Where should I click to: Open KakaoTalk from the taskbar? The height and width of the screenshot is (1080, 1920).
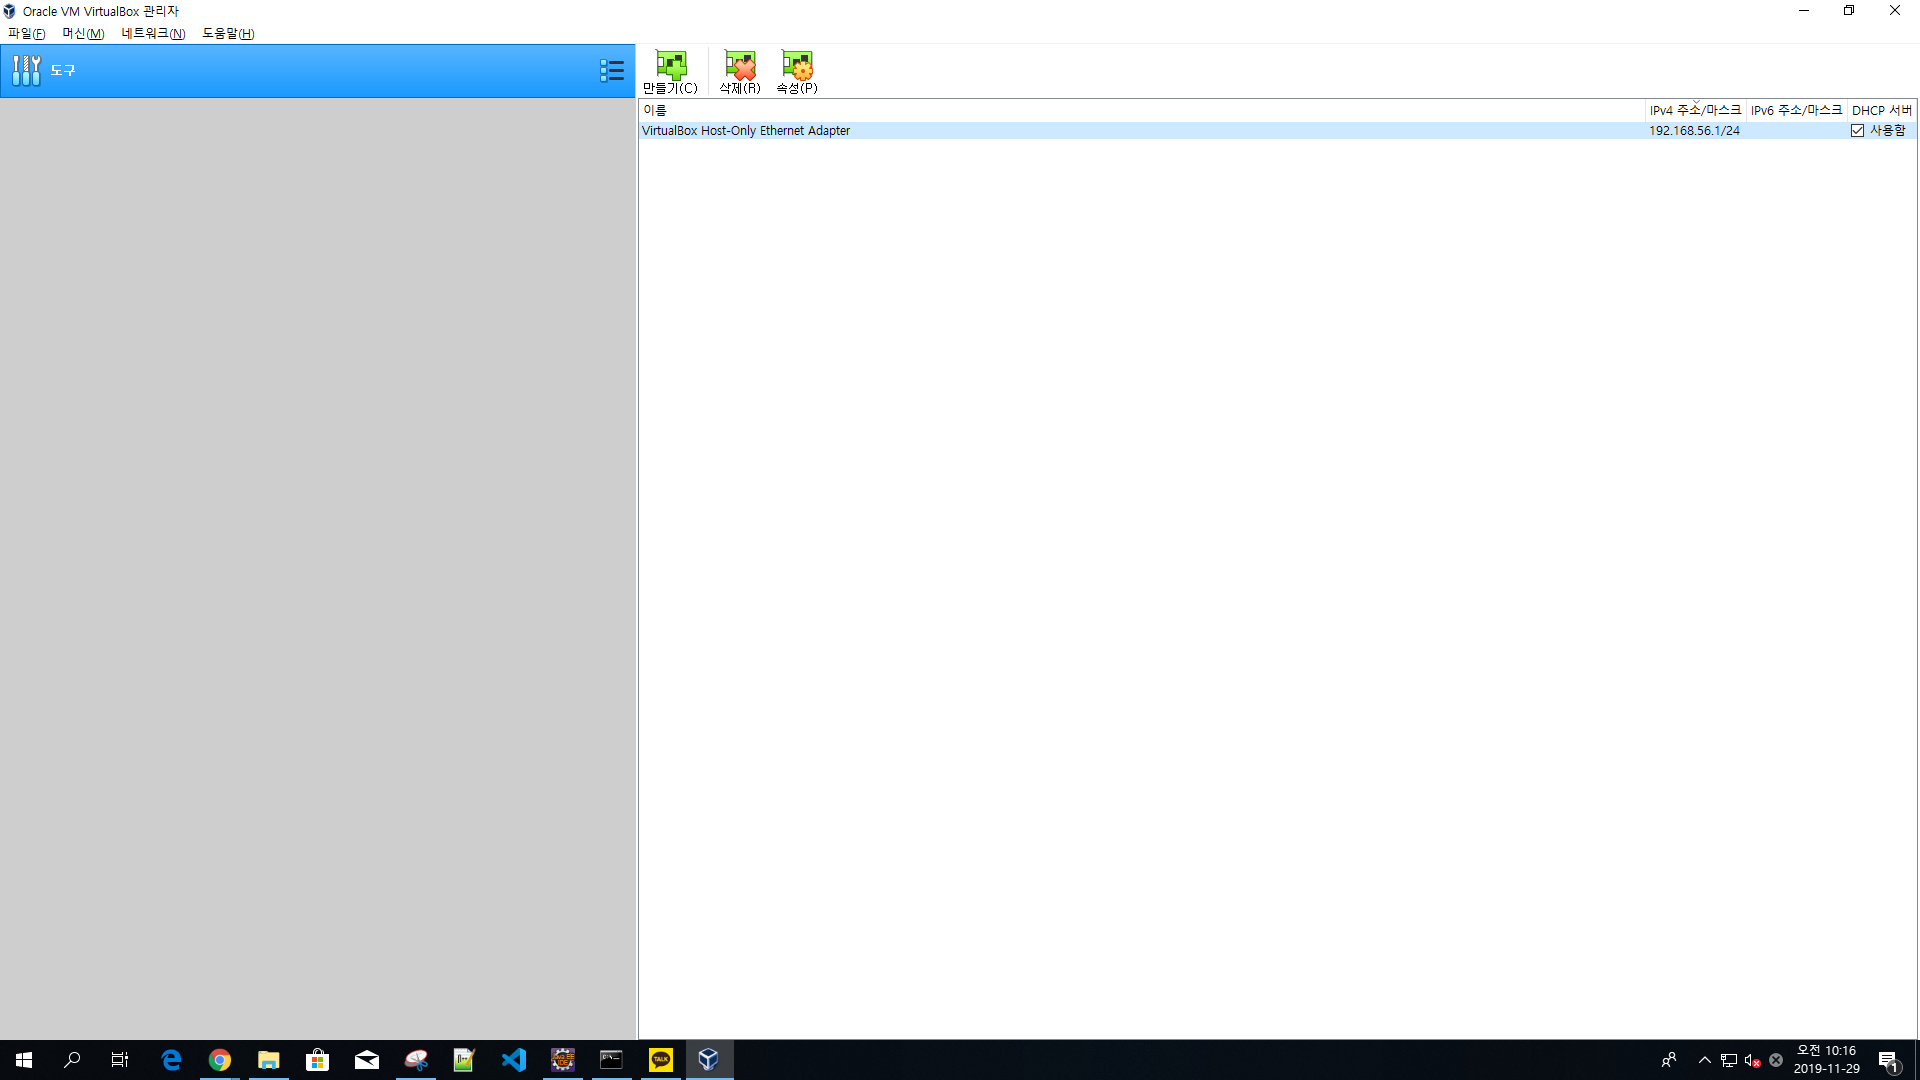pyautogui.click(x=660, y=1060)
